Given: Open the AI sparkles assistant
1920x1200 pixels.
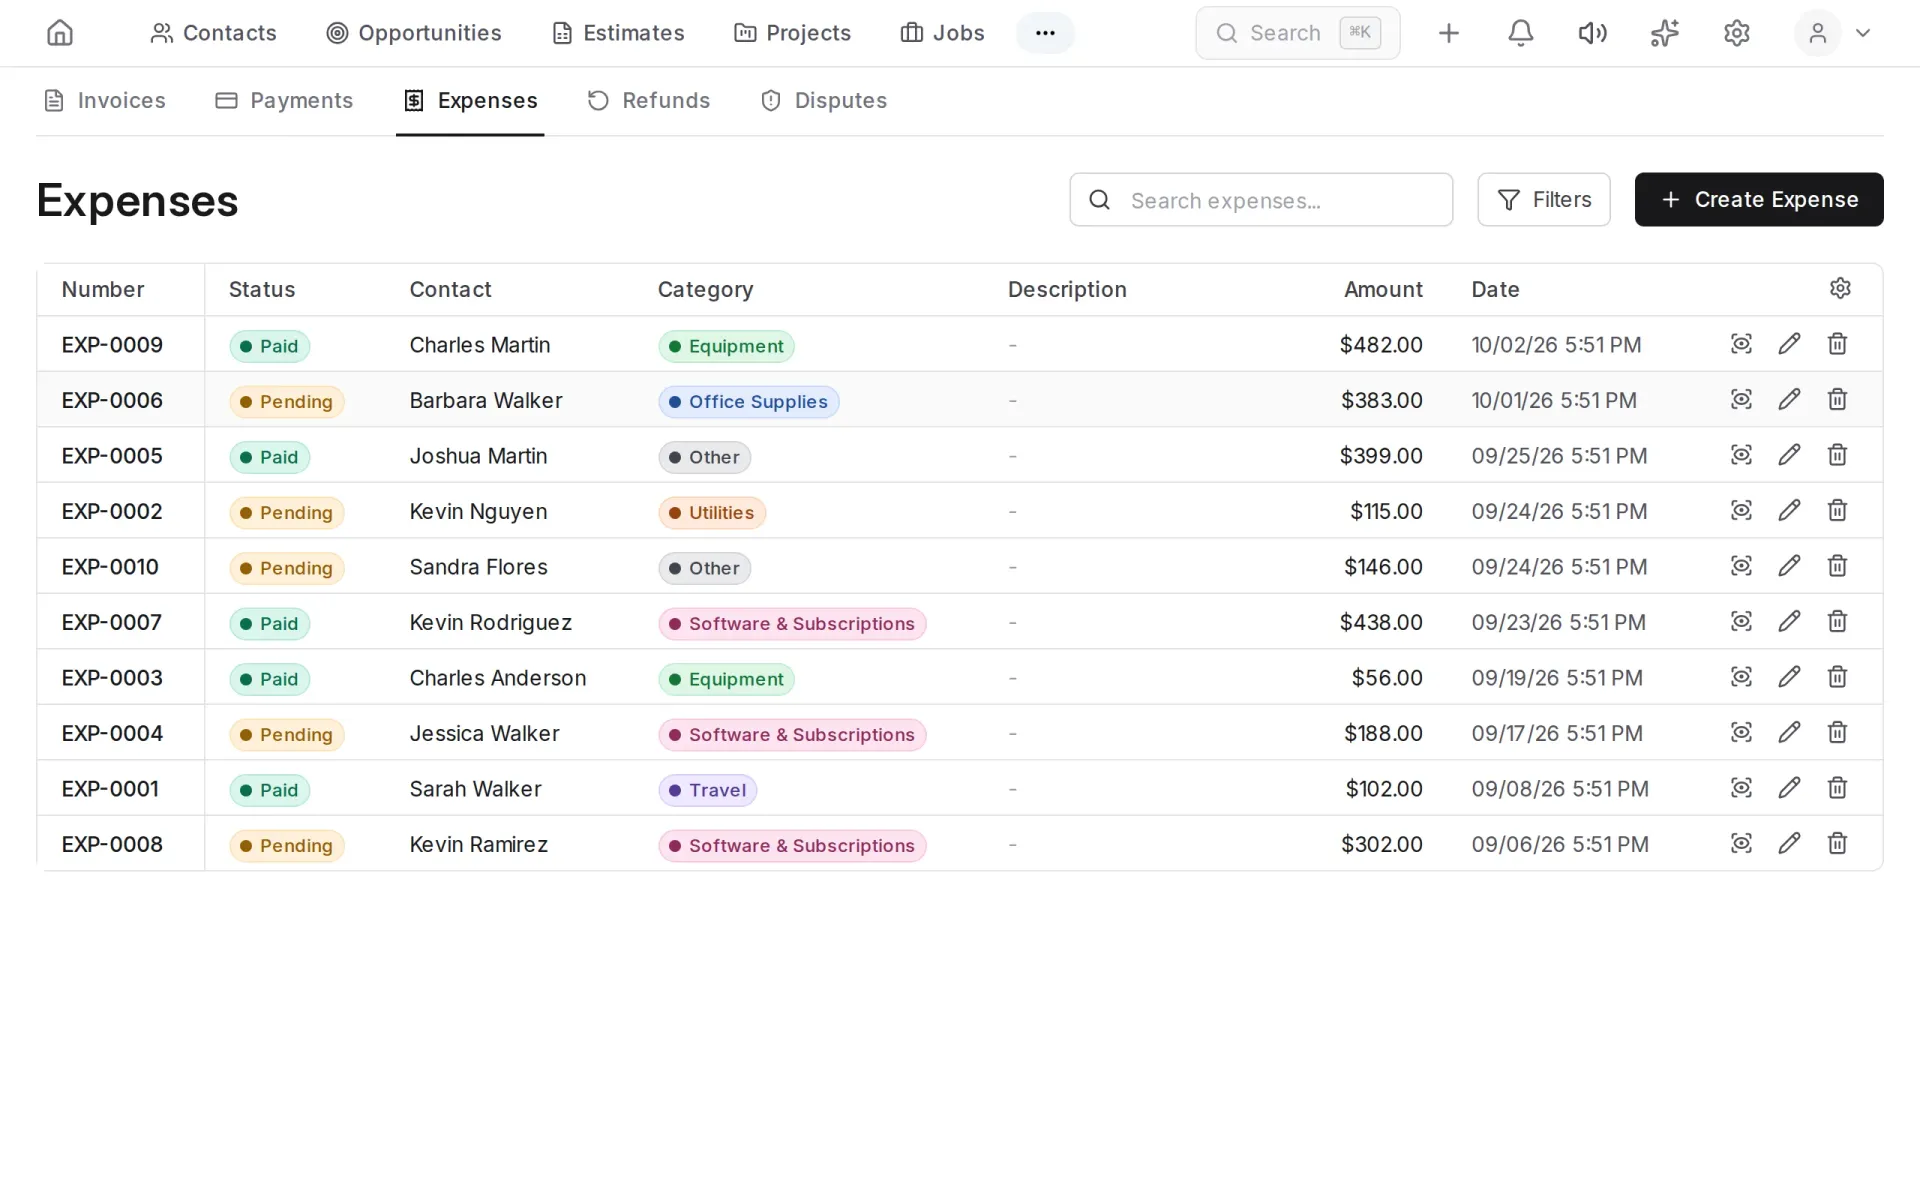Looking at the screenshot, I should [1664, 33].
